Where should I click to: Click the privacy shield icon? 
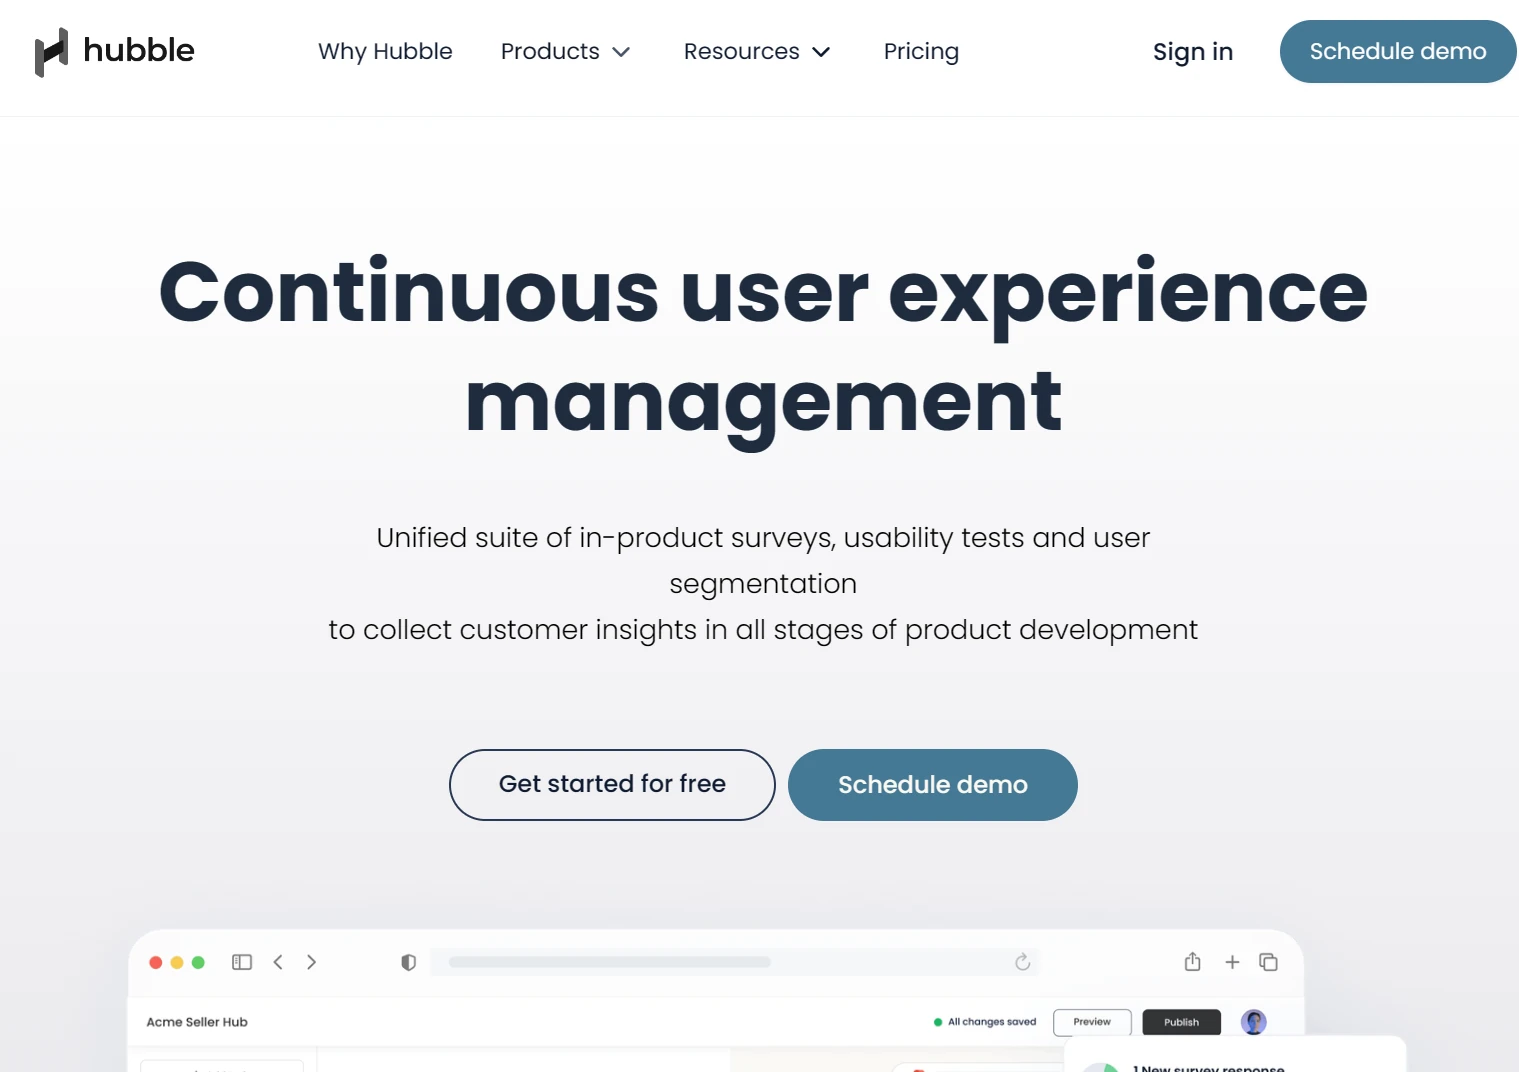point(408,962)
